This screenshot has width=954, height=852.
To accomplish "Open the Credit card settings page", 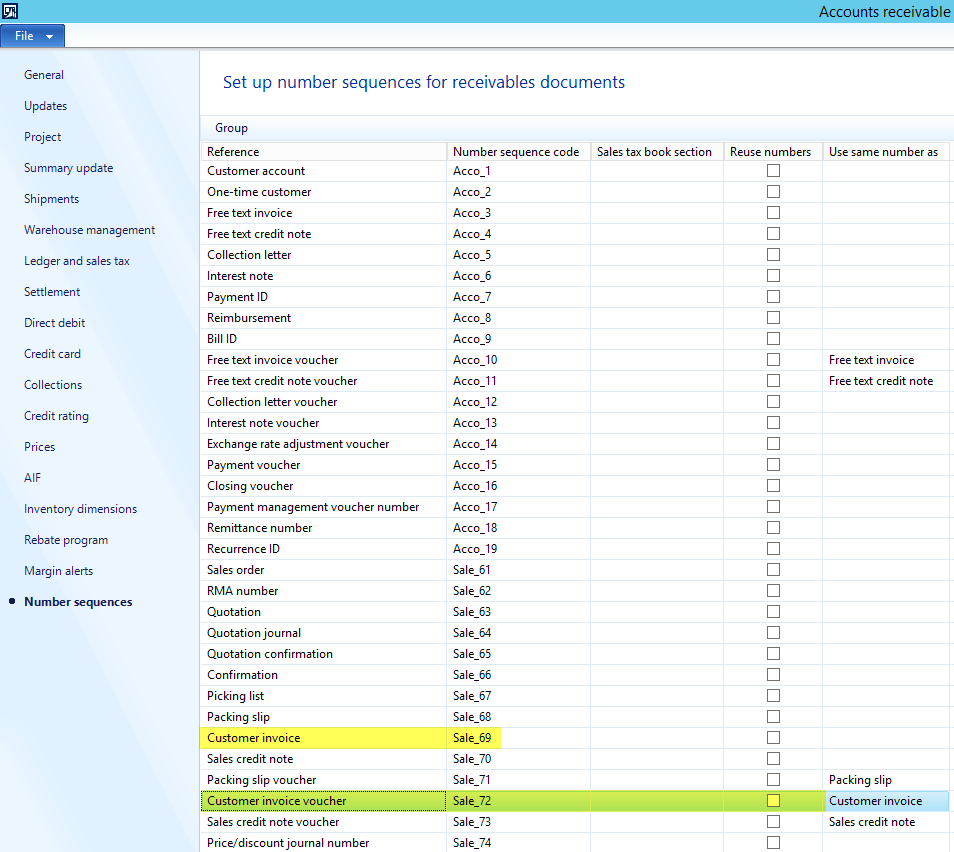I will coord(52,354).
